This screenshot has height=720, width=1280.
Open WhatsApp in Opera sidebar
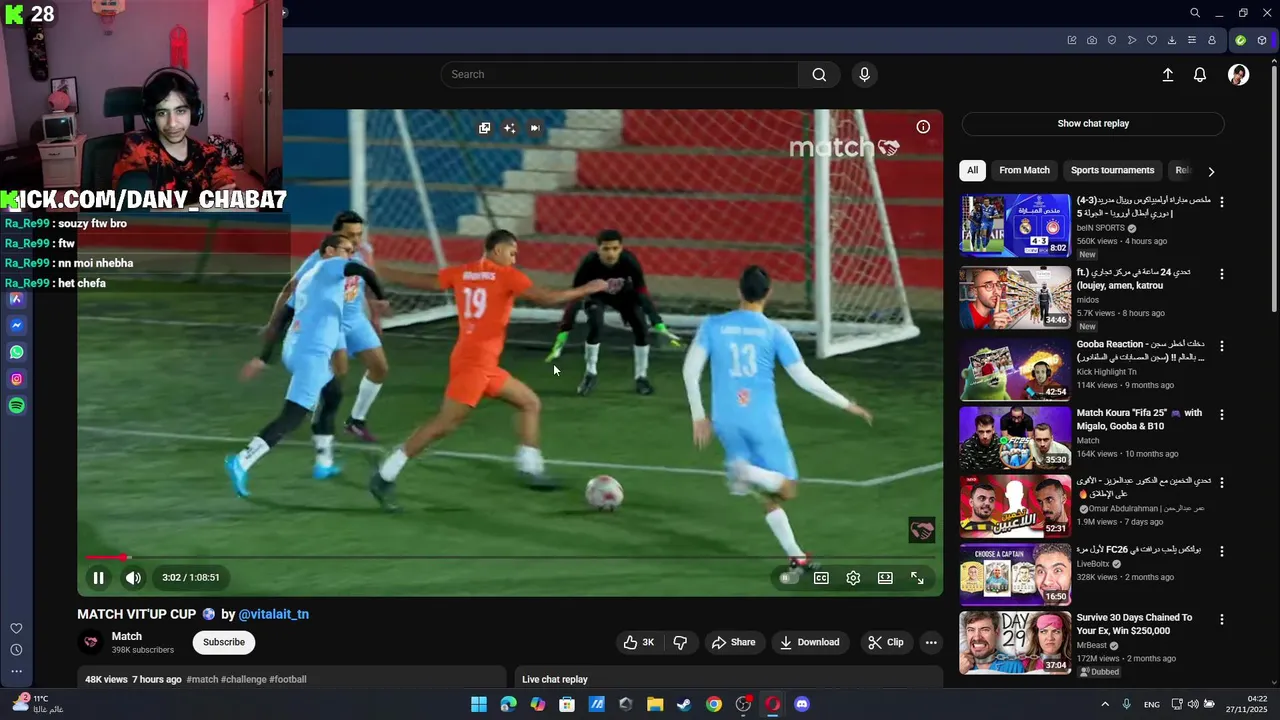pyautogui.click(x=16, y=352)
